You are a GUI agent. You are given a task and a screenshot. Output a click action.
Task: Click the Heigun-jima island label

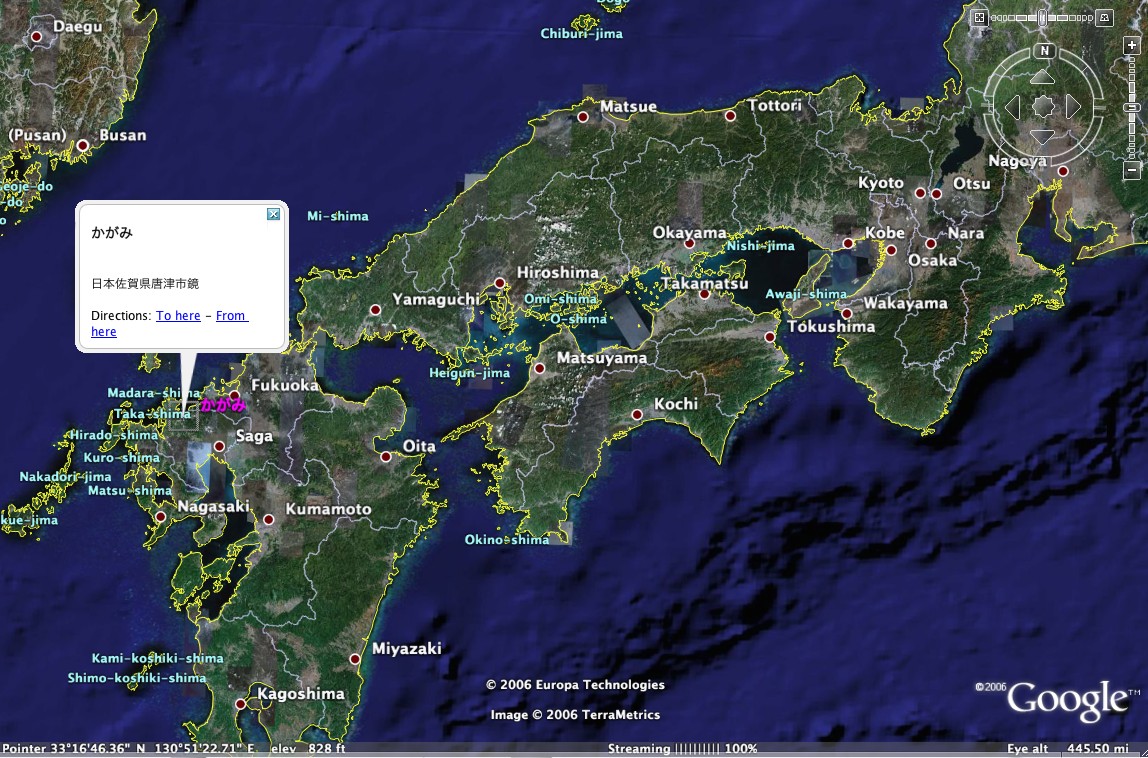469,373
